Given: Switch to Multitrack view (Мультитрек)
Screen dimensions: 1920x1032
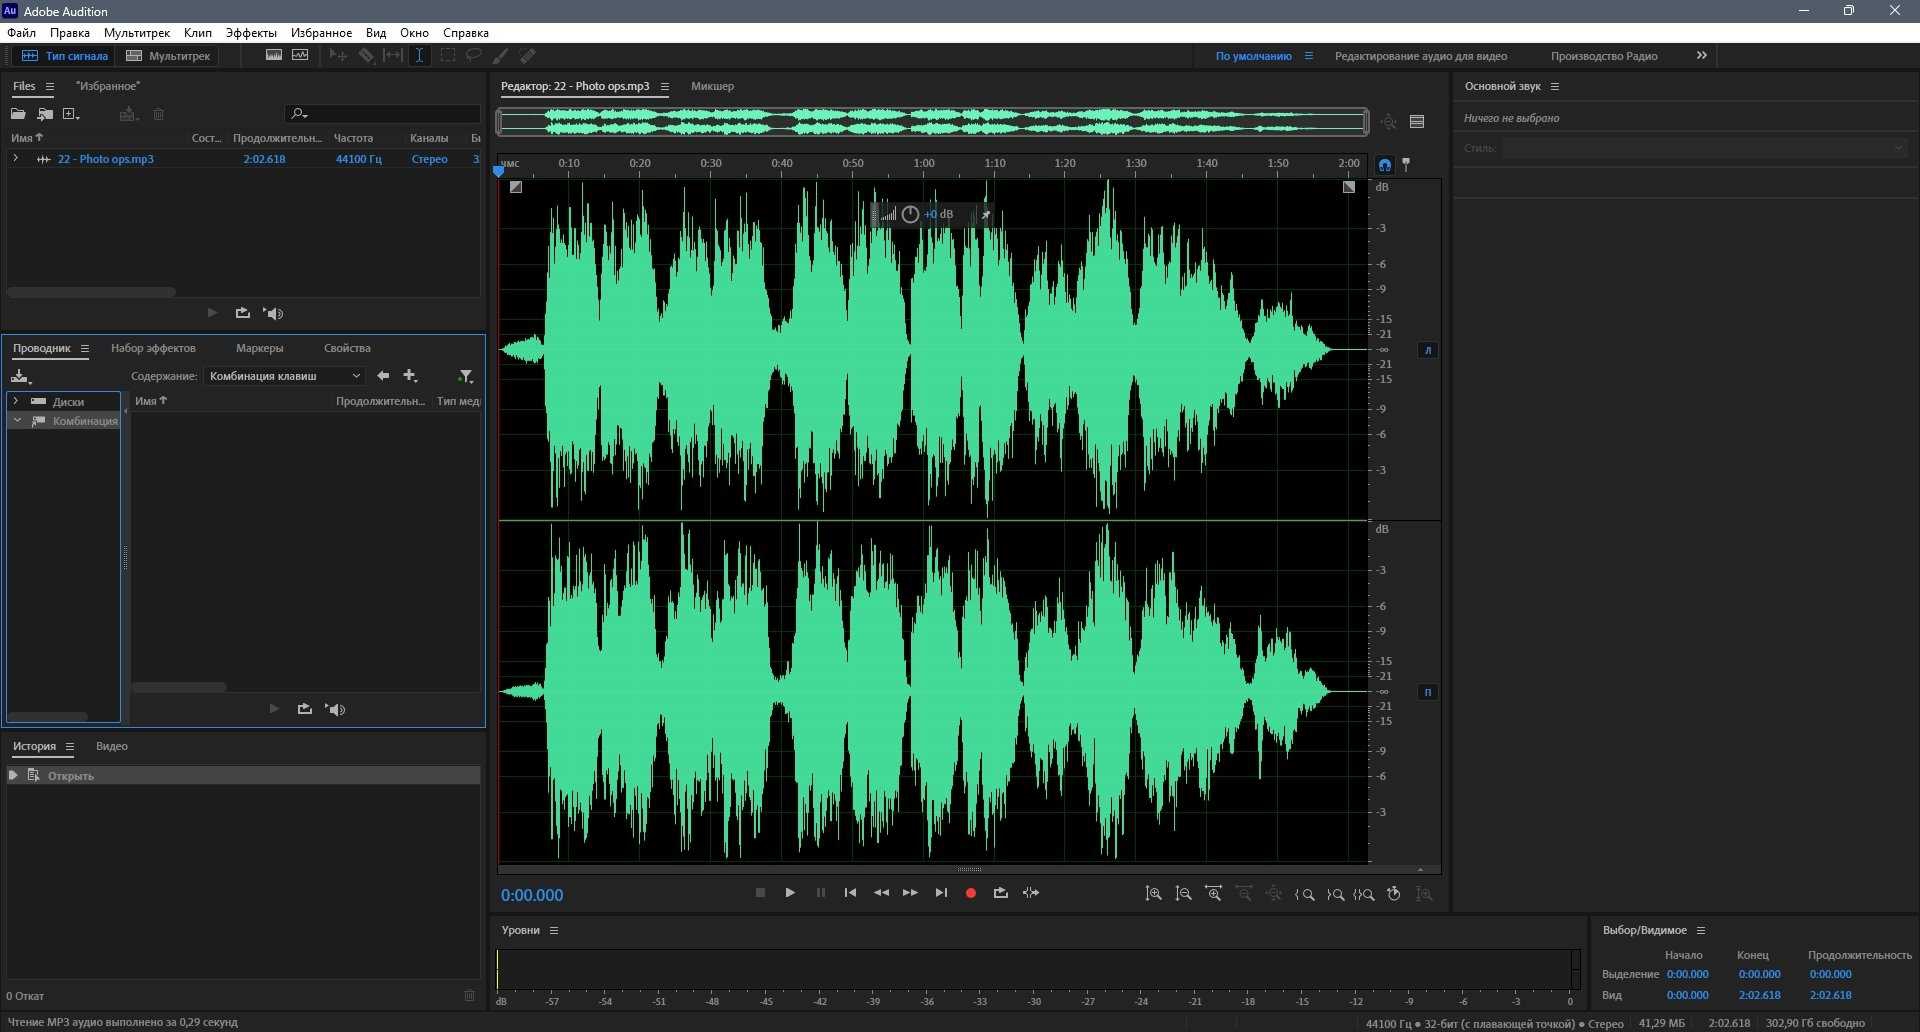Looking at the screenshot, I should 168,56.
